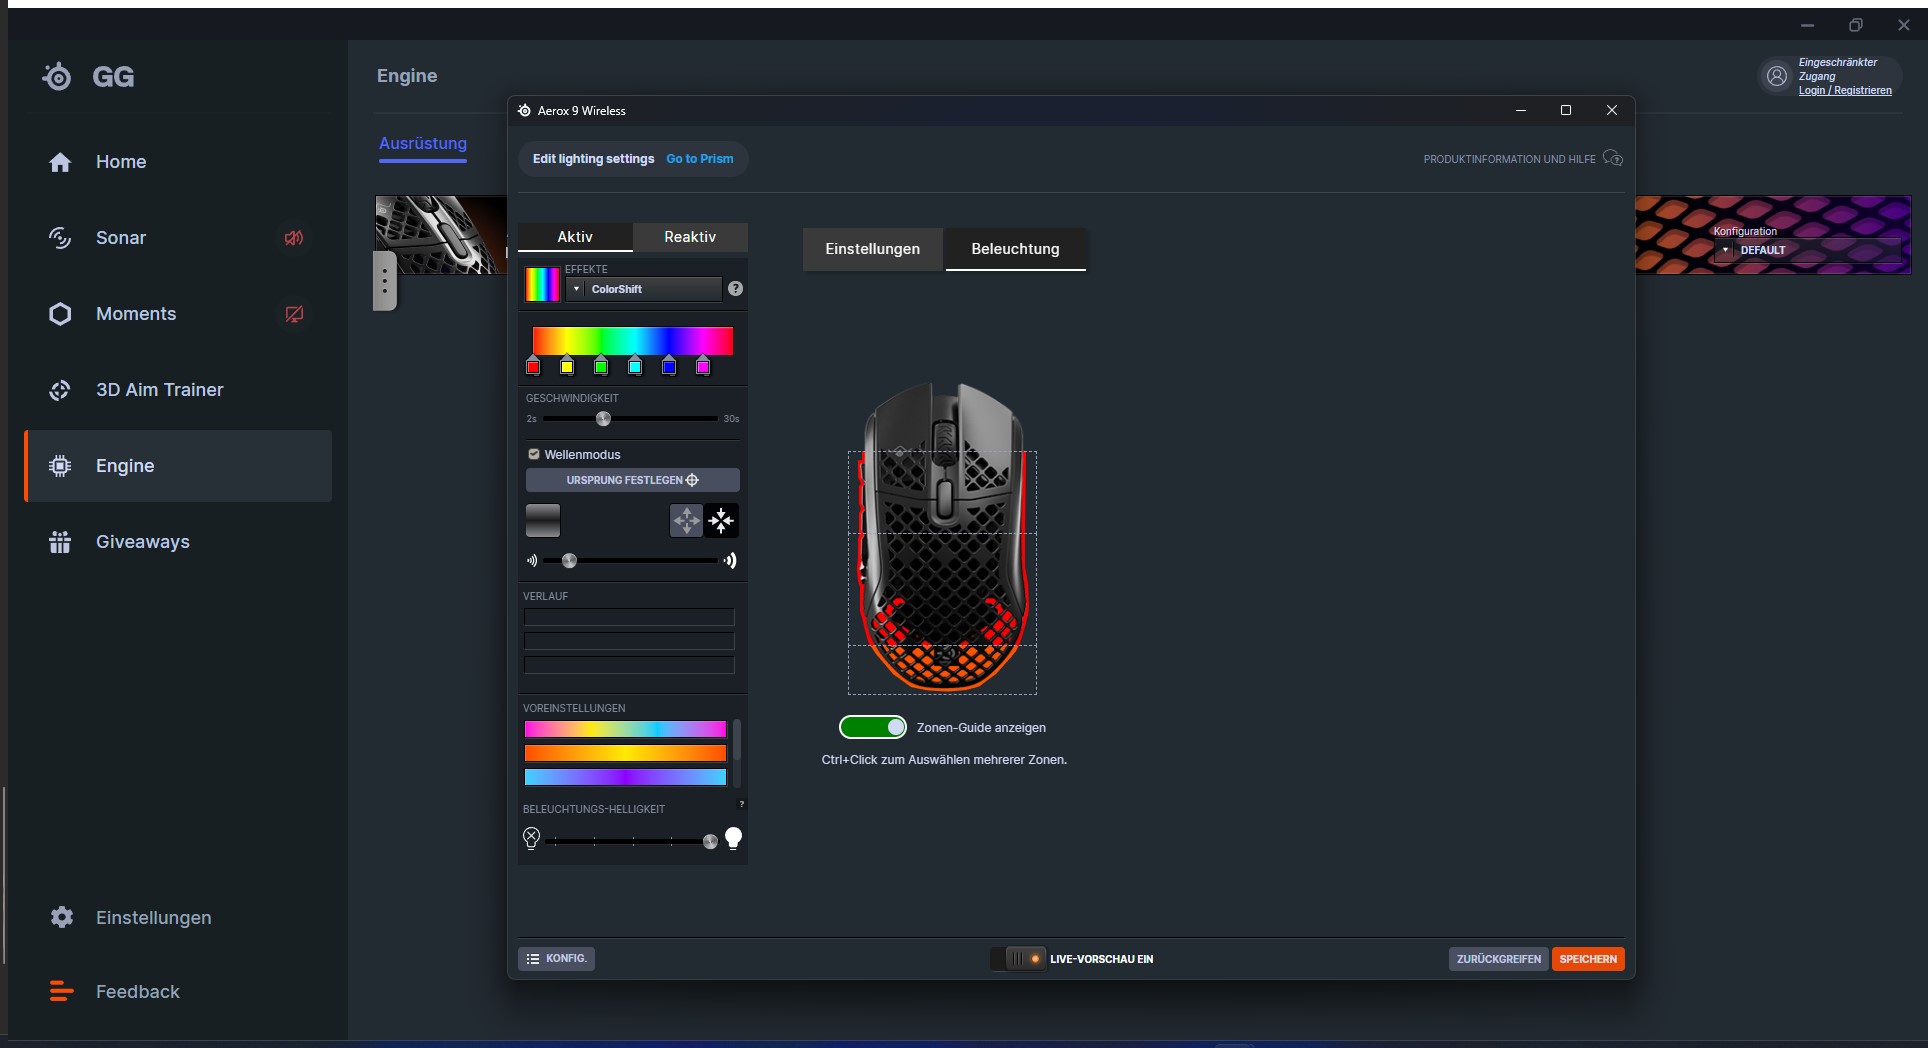
Task: Click the Aerox mouse device thumbnail
Action: [441, 235]
